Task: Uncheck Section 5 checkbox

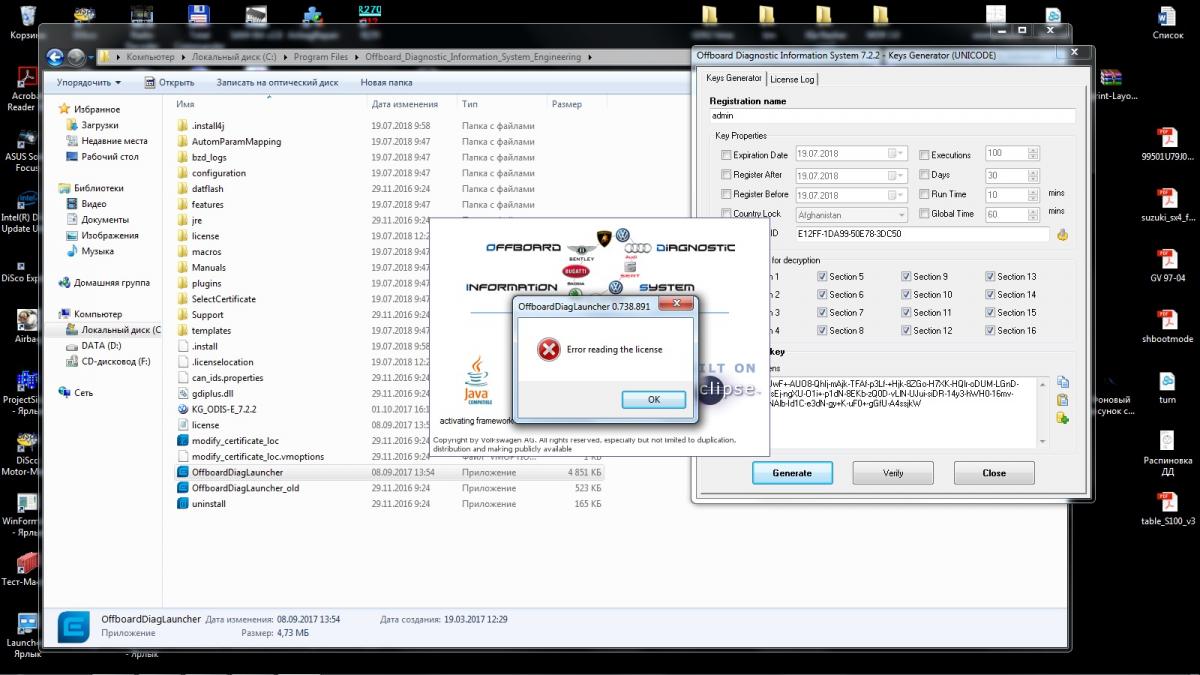Action: 822,277
